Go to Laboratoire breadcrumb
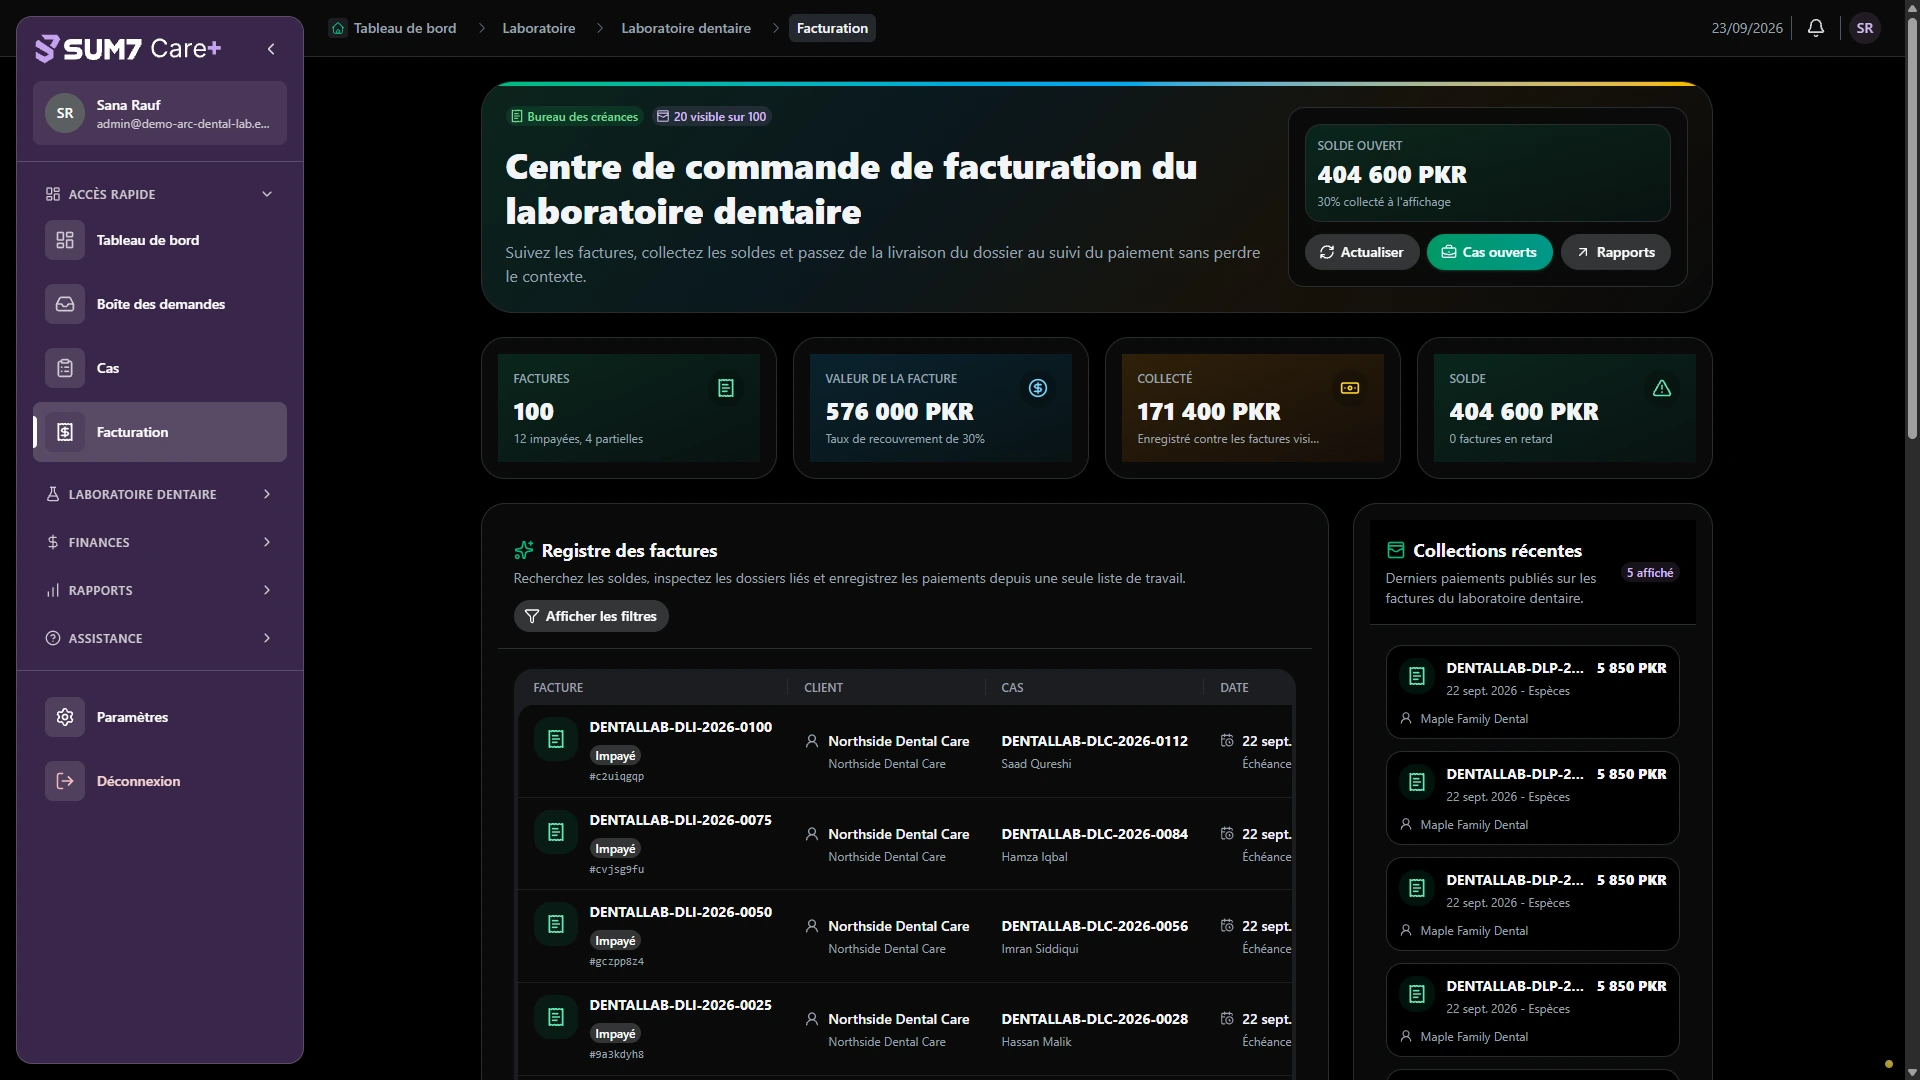The image size is (1920, 1080). tap(539, 28)
